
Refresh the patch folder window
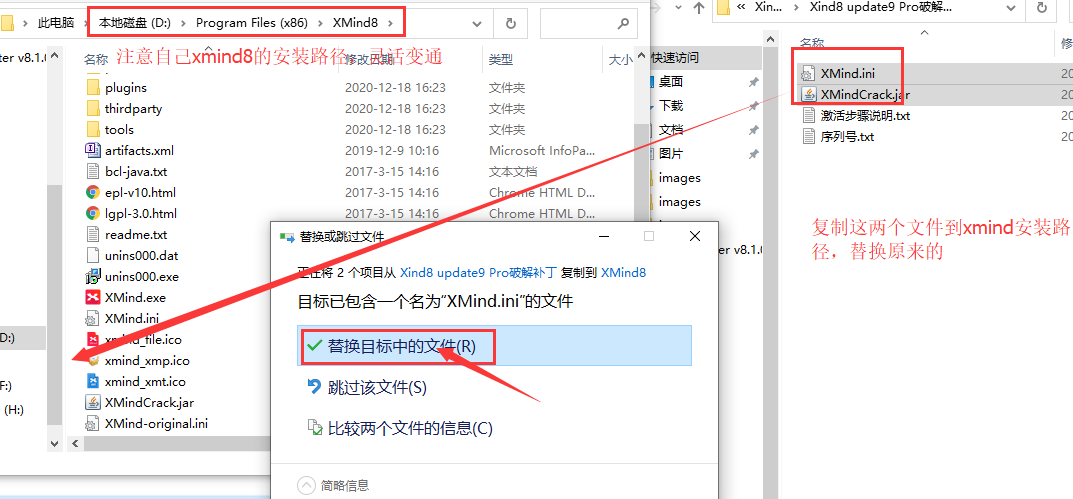(x=1042, y=8)
